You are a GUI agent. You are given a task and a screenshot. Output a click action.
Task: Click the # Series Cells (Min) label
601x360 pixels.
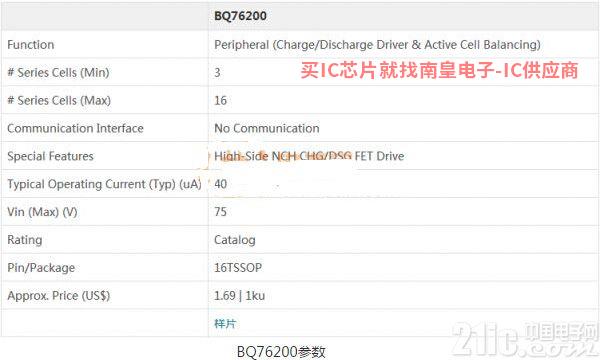pos(58,72)
